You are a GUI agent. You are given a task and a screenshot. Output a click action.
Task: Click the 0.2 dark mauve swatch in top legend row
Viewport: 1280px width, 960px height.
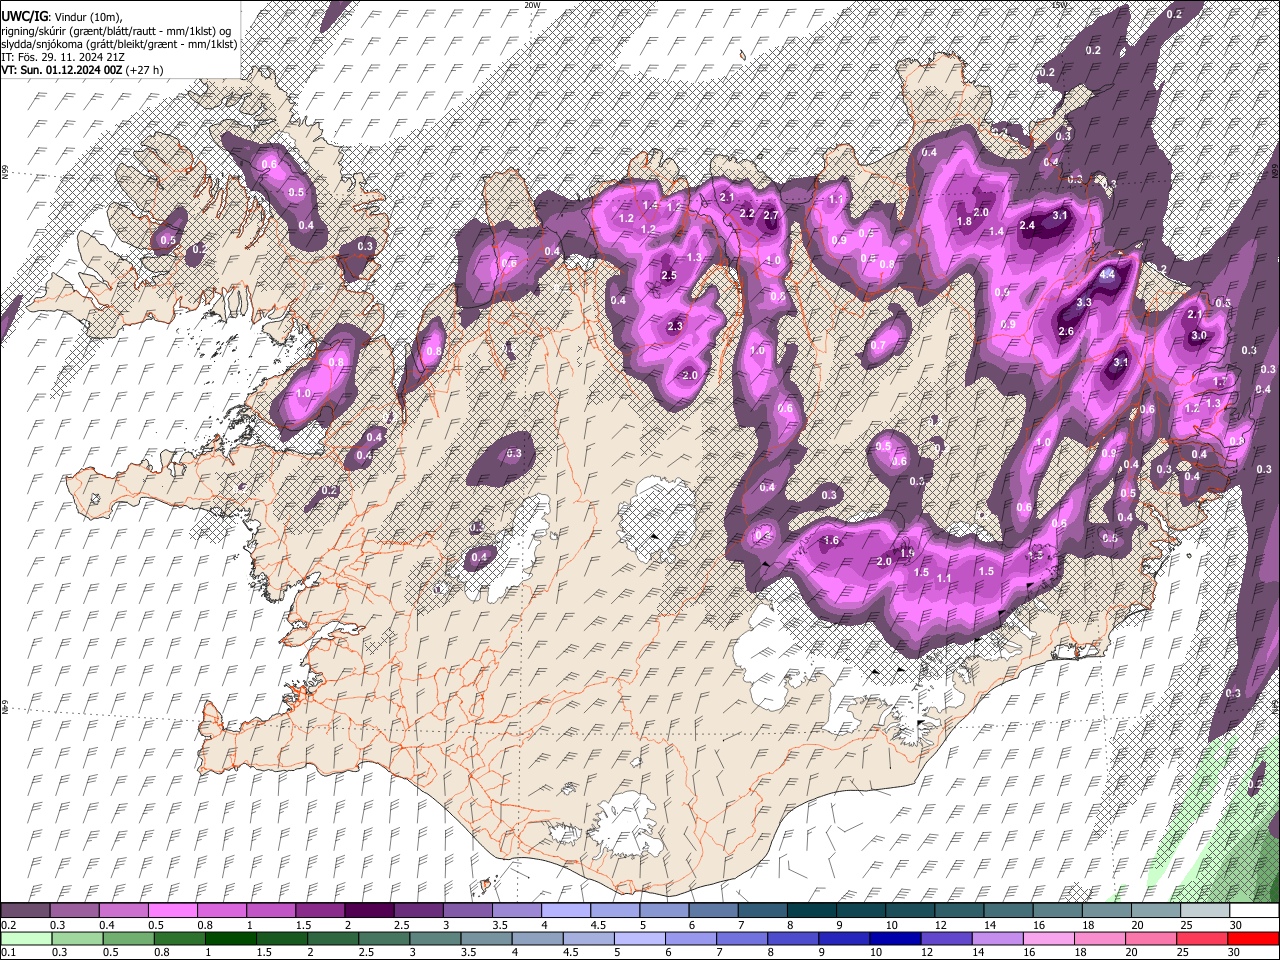tap(25, 910)
